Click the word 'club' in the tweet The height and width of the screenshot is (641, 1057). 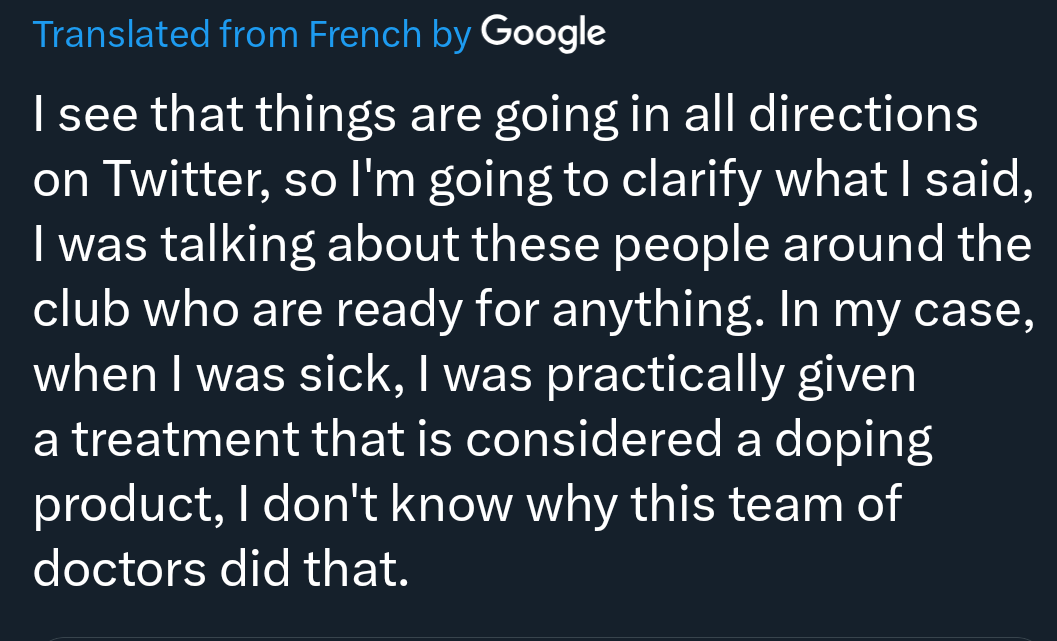coord(81,309)
